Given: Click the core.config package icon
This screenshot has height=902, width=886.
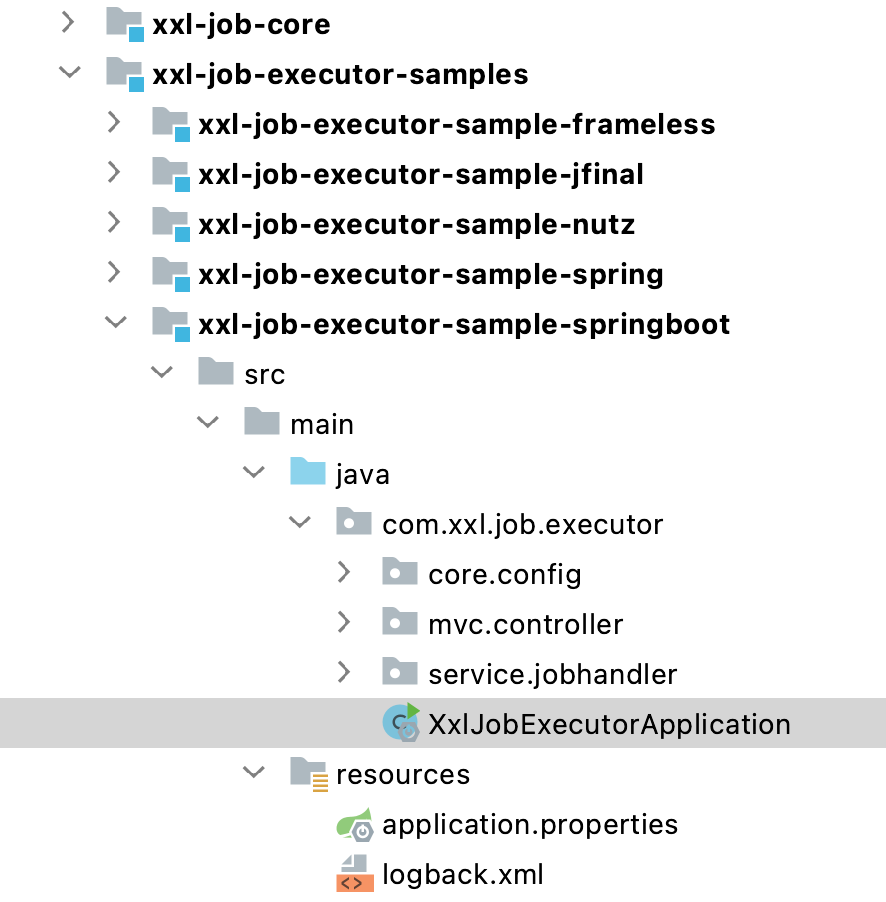Looking at the screenshot, I should click(401, 573).
